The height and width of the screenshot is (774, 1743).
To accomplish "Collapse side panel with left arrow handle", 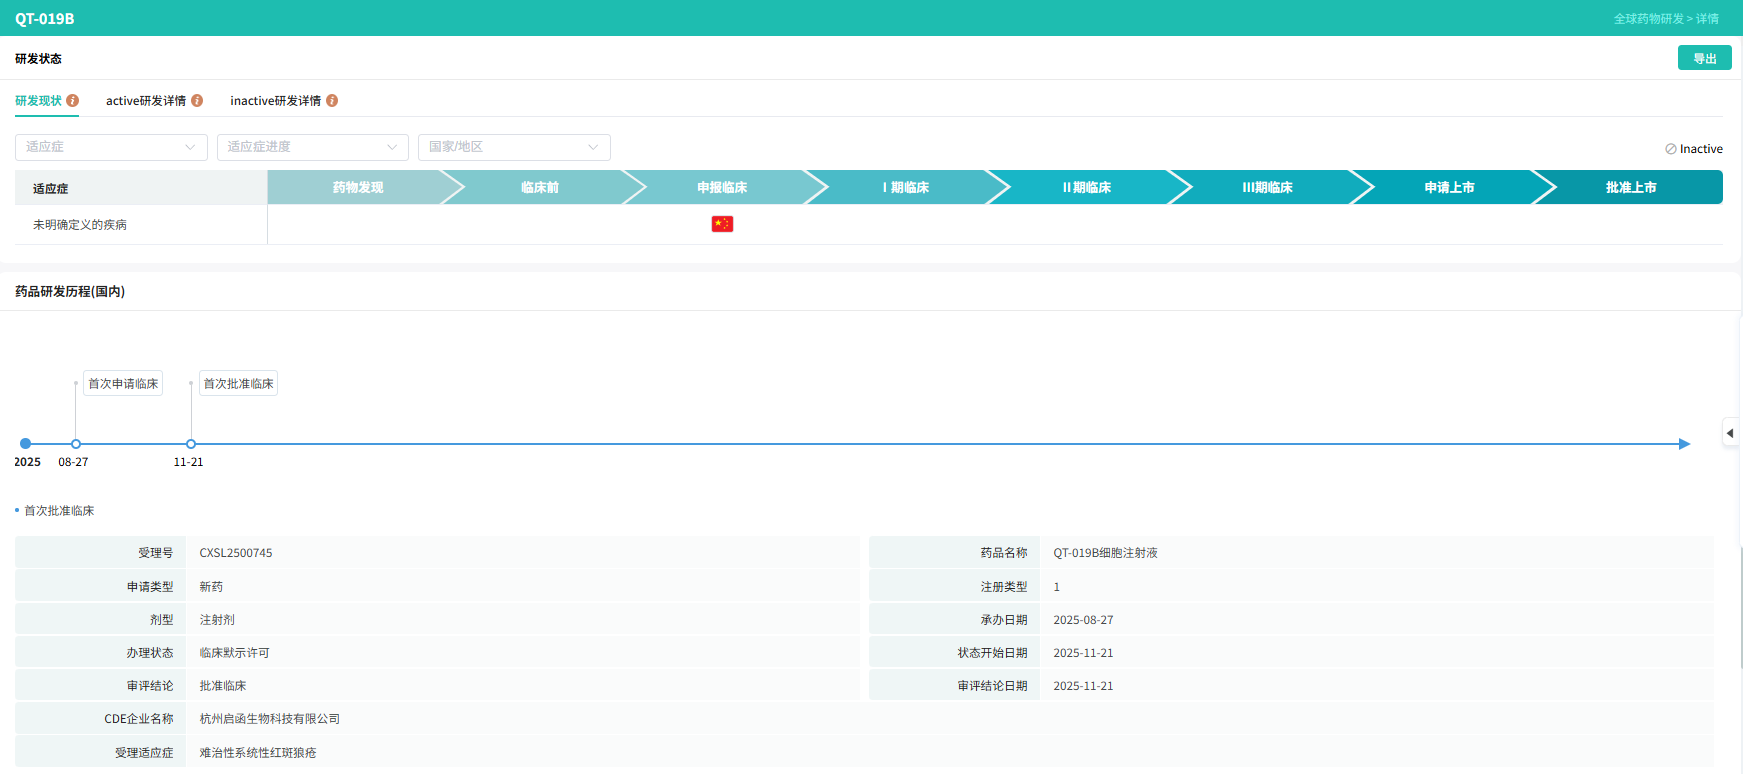I will [1729, 433].
